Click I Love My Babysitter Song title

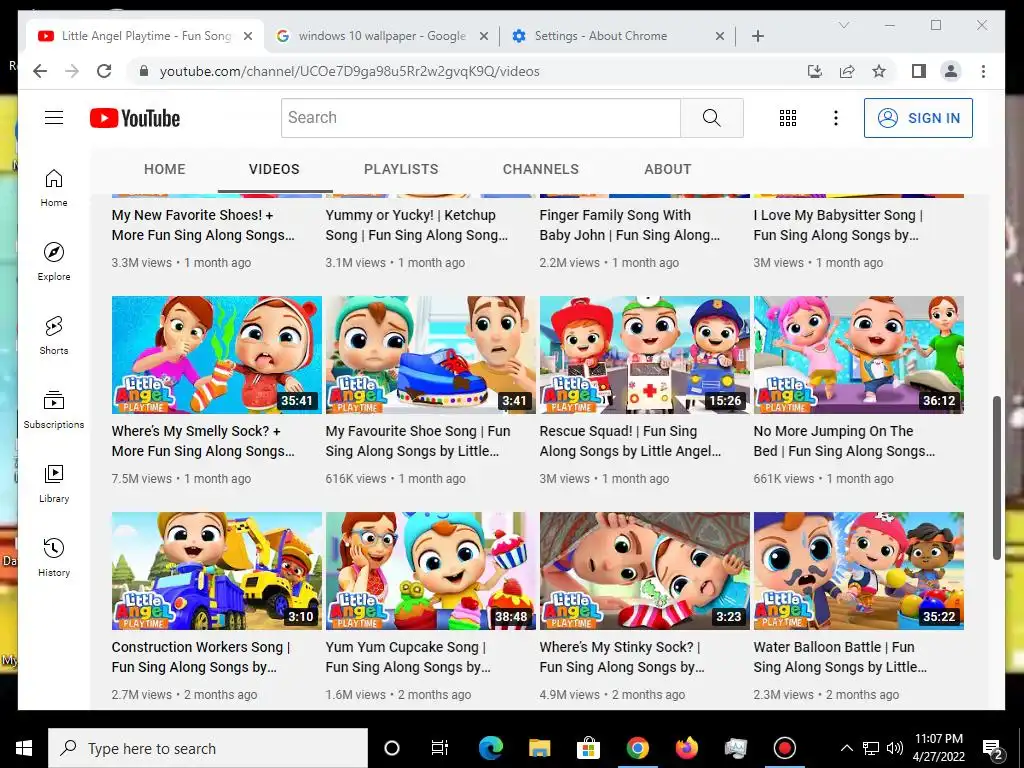(x=838, y=225)
